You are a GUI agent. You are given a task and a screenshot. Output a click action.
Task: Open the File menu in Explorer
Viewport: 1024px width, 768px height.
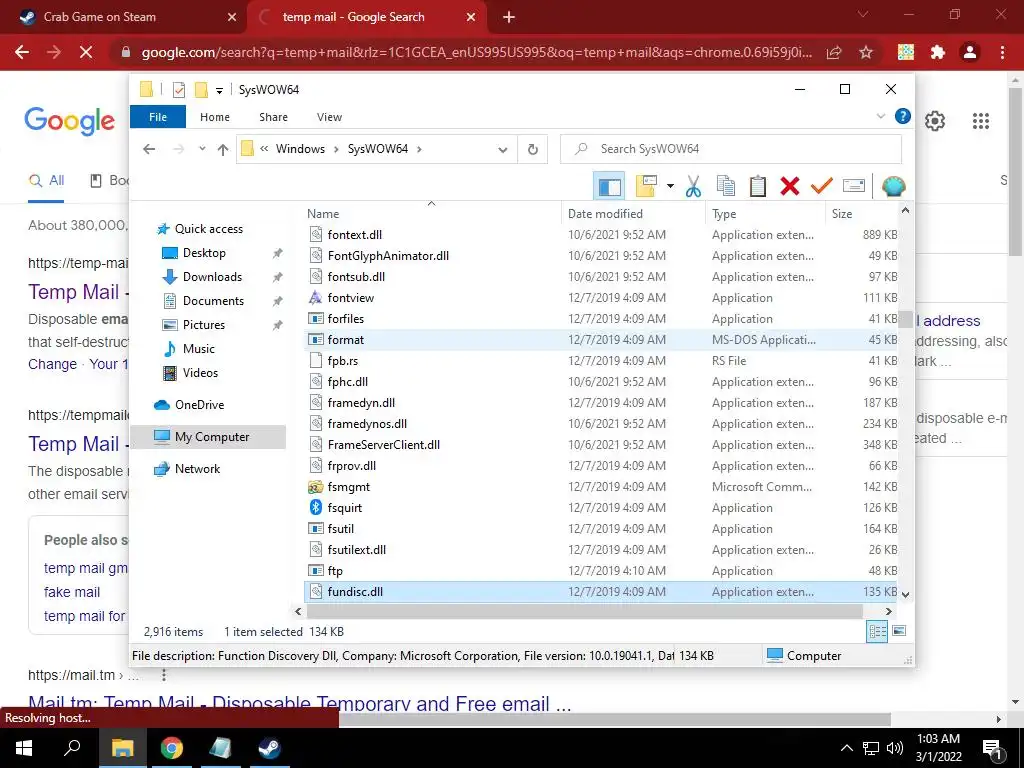click(158, 117)
